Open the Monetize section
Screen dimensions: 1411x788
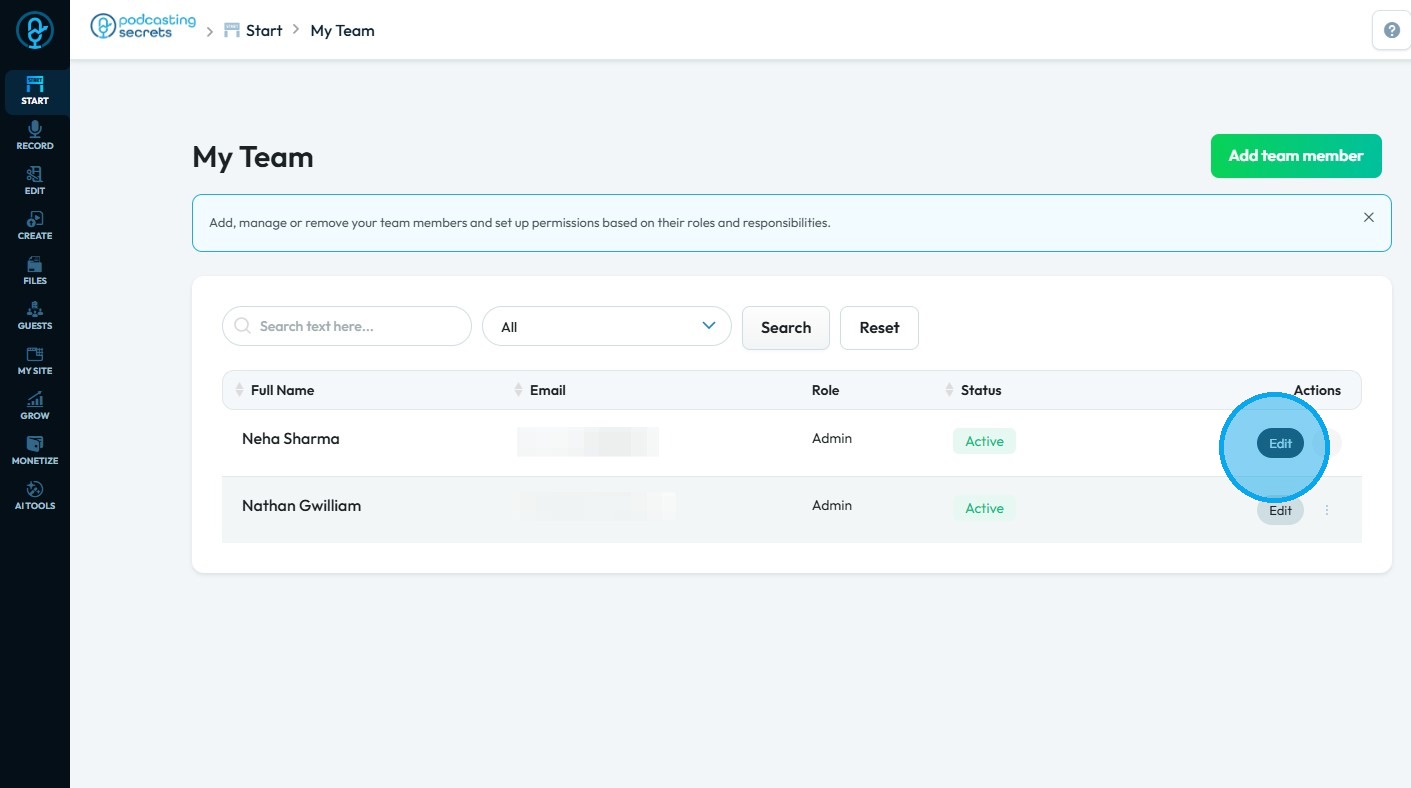tap(34, 450)
